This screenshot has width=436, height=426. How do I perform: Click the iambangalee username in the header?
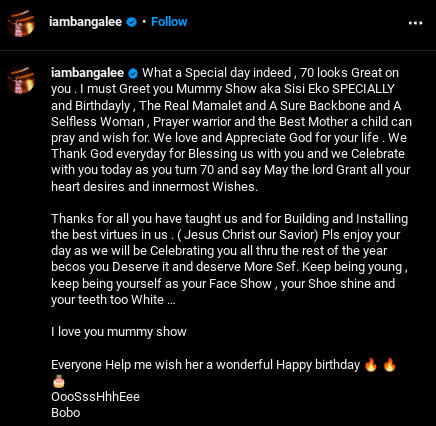click(85, 22)
